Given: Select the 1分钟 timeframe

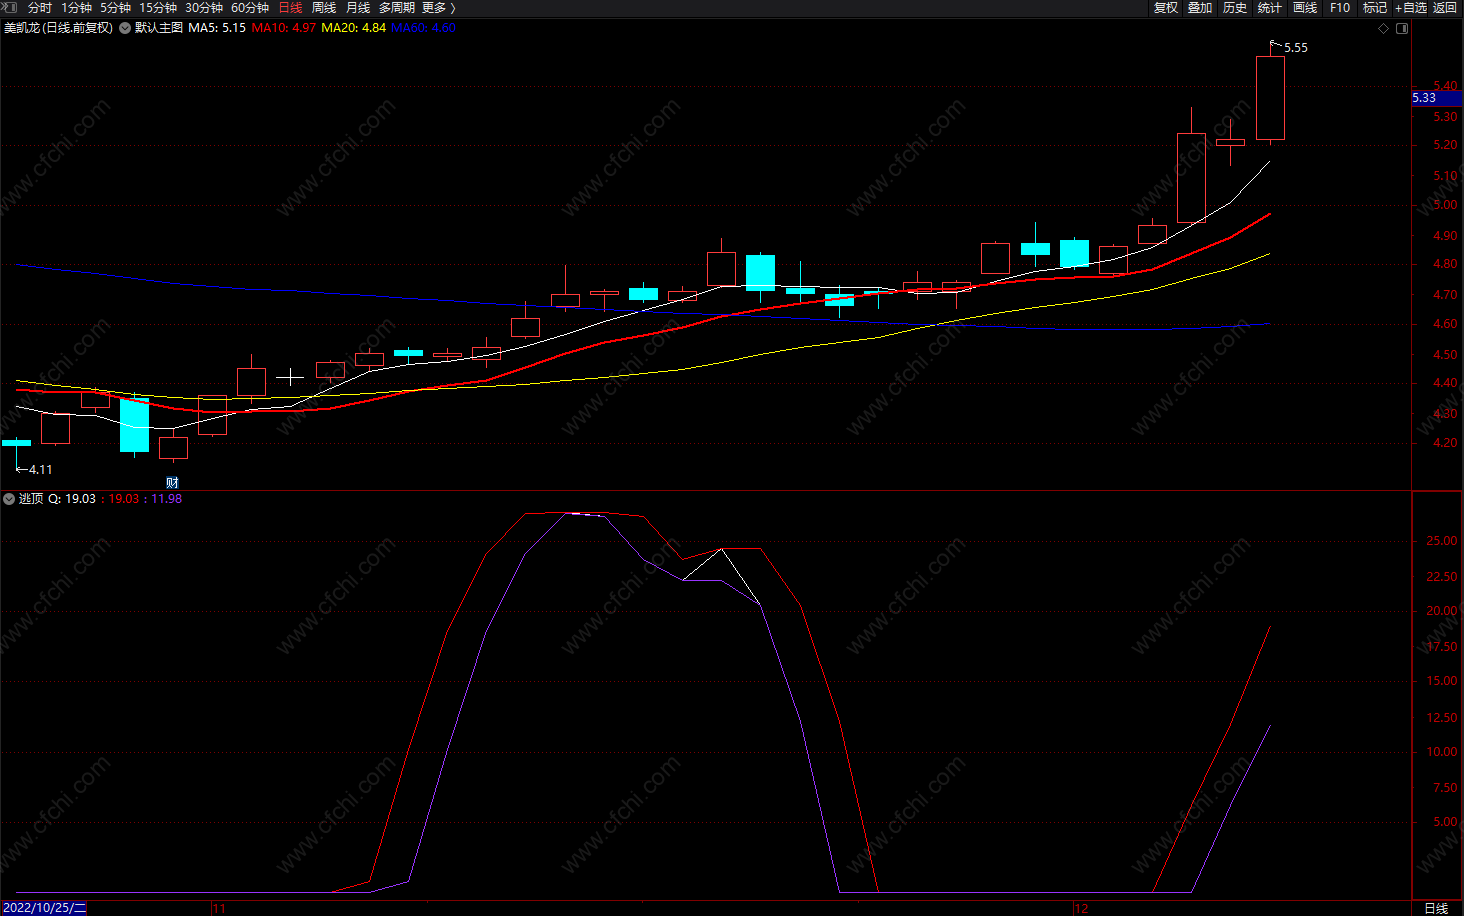Looking at the screenshot, I should (76, 7).
